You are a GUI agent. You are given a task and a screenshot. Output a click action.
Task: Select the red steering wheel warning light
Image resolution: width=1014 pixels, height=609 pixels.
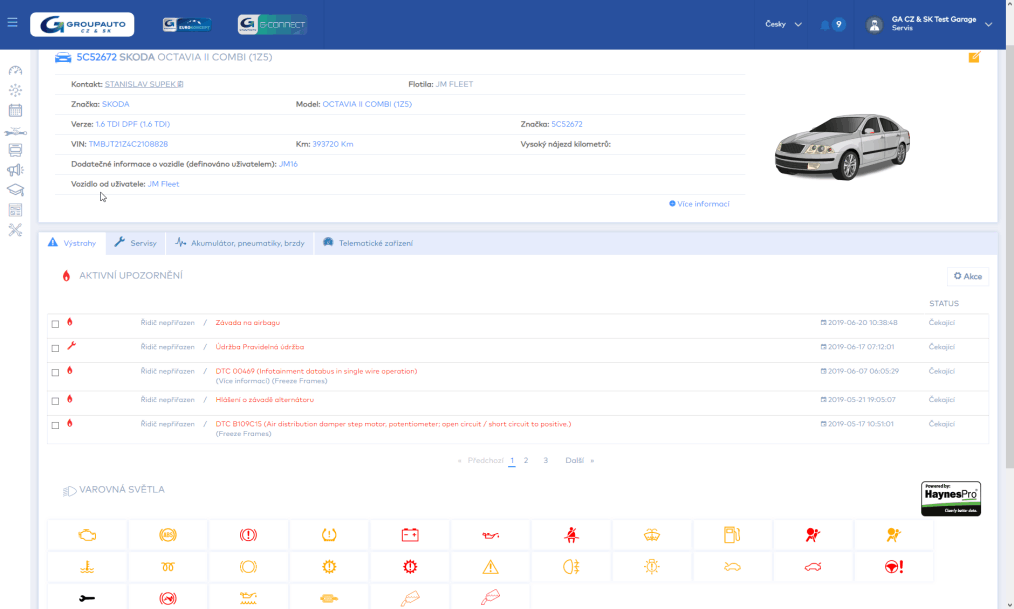894,567
